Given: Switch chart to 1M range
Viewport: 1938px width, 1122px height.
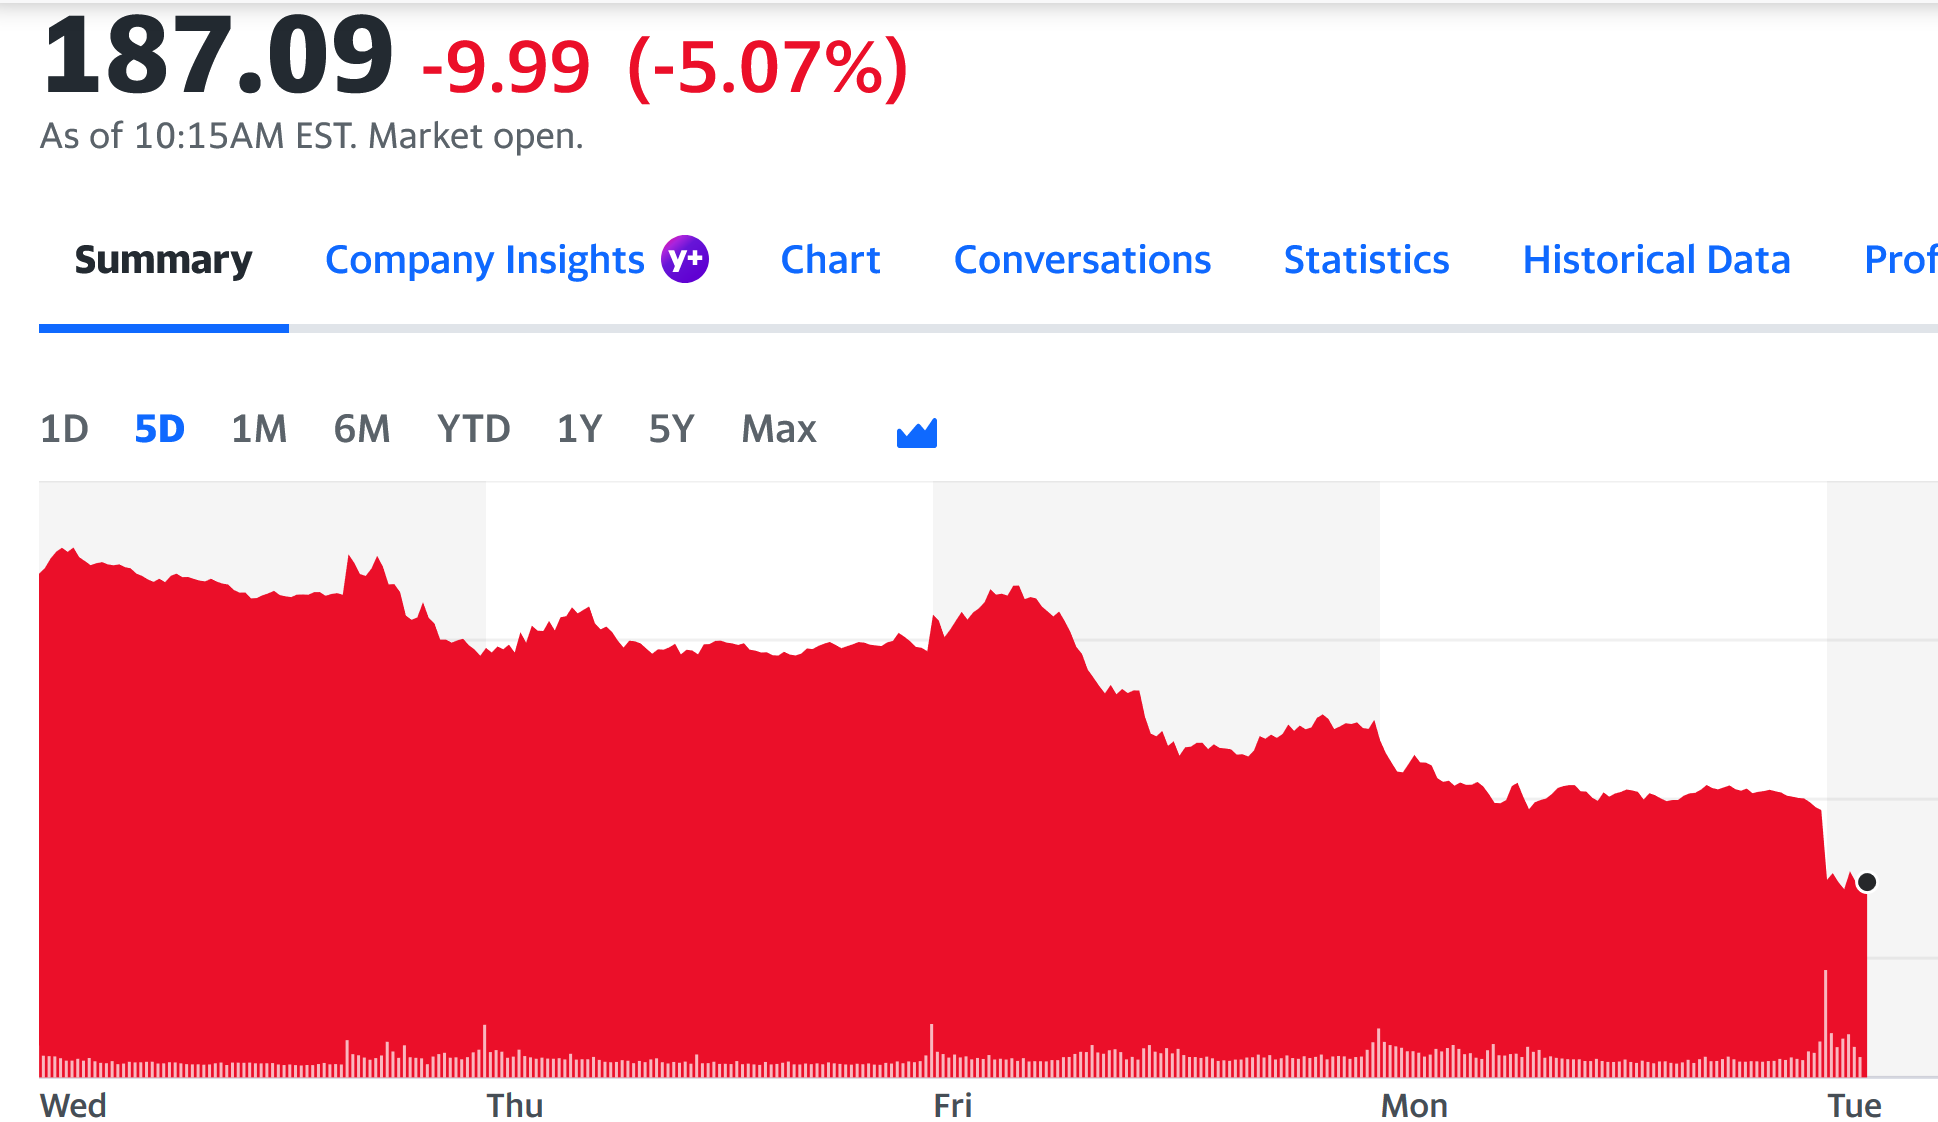Looking at the screenshot, I should click(x=259, y=429).
